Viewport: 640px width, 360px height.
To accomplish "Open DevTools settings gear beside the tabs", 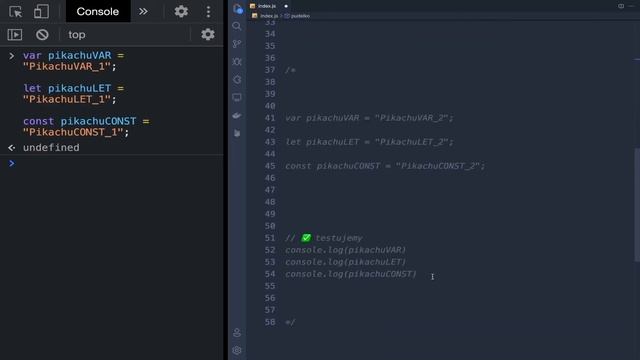I will (x=181, y=11).
